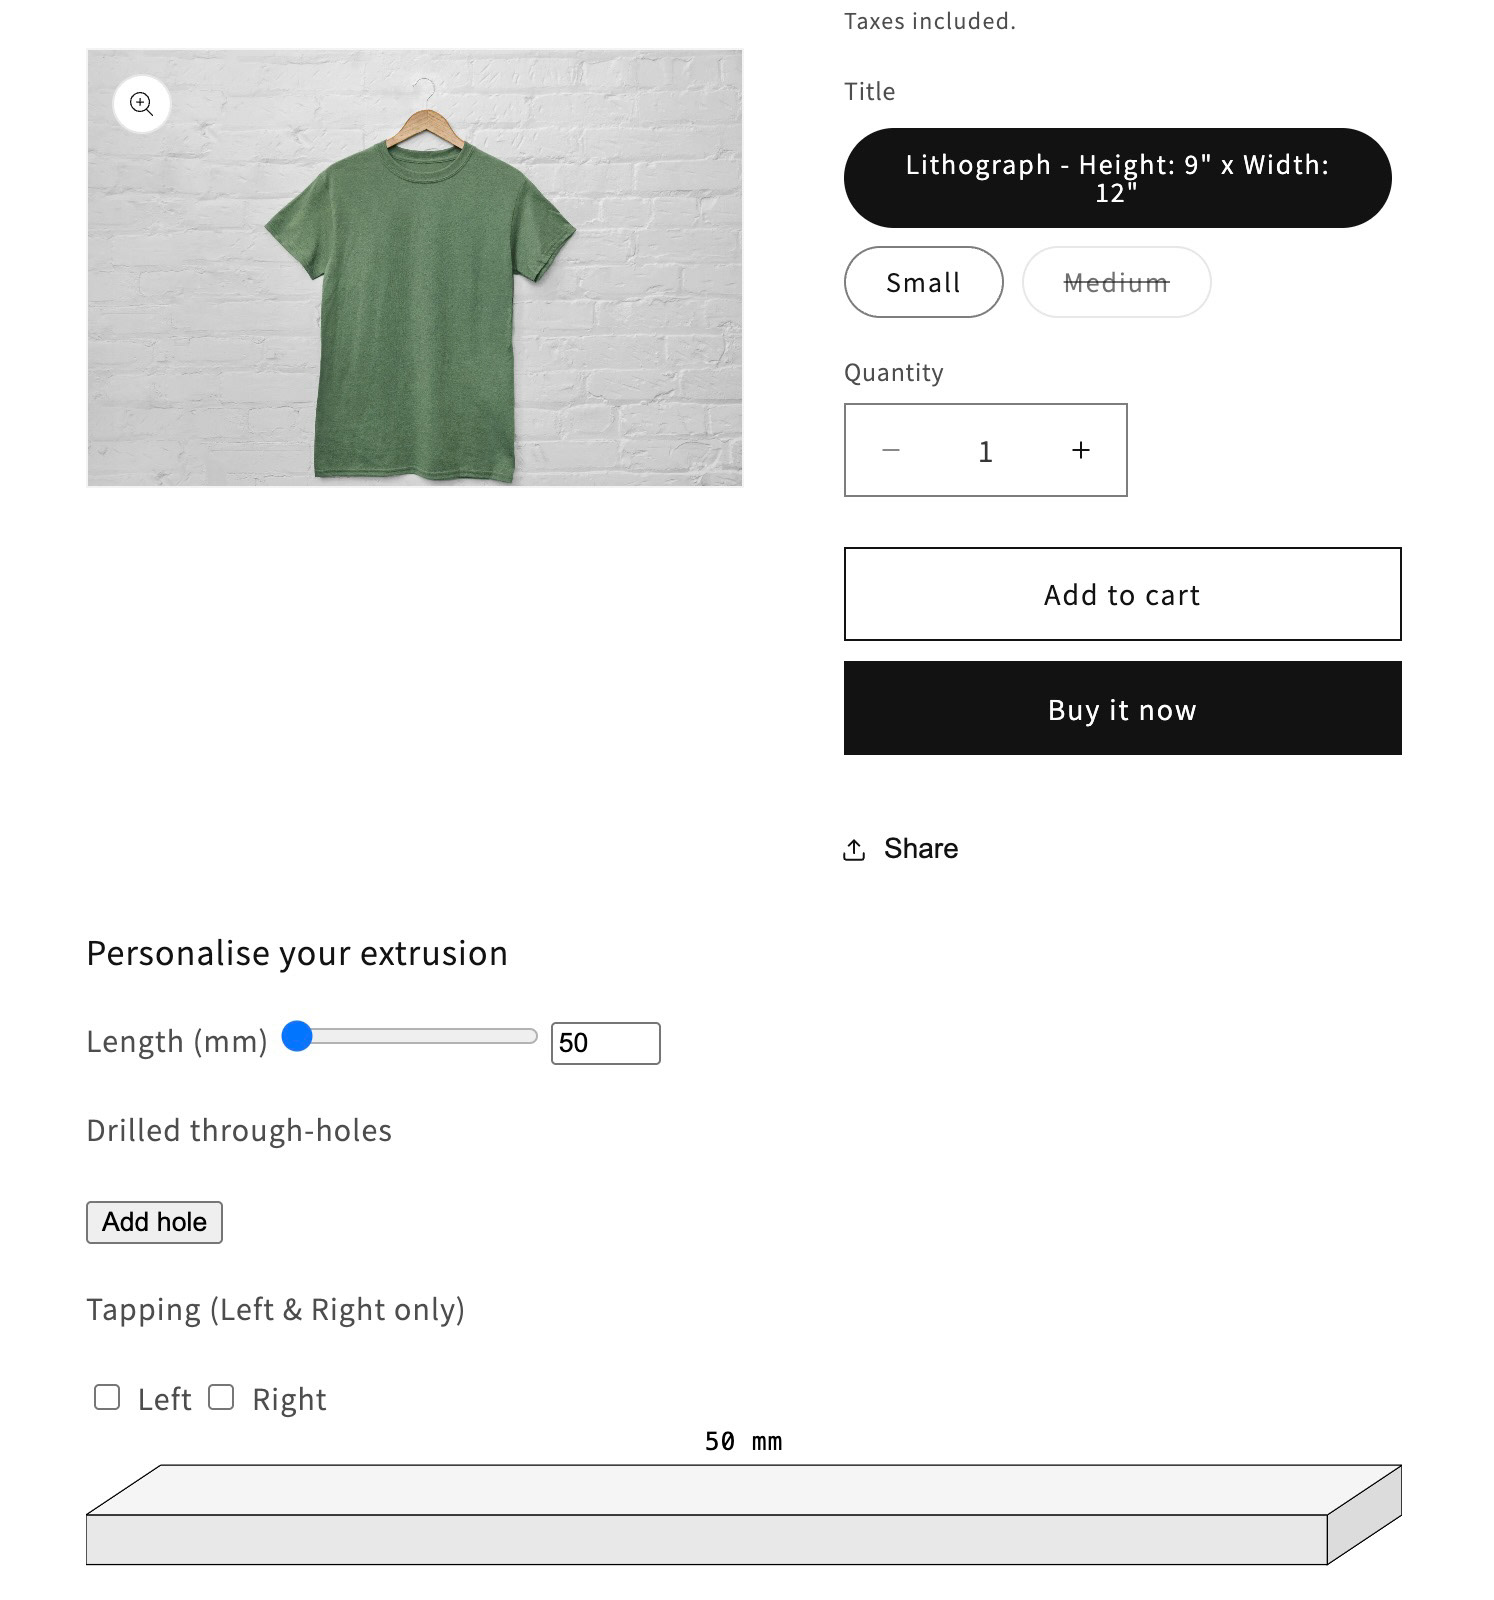Click the extrusion bar preview drawing
Screen dimensions: 1494x1600
pos(744,1514)
